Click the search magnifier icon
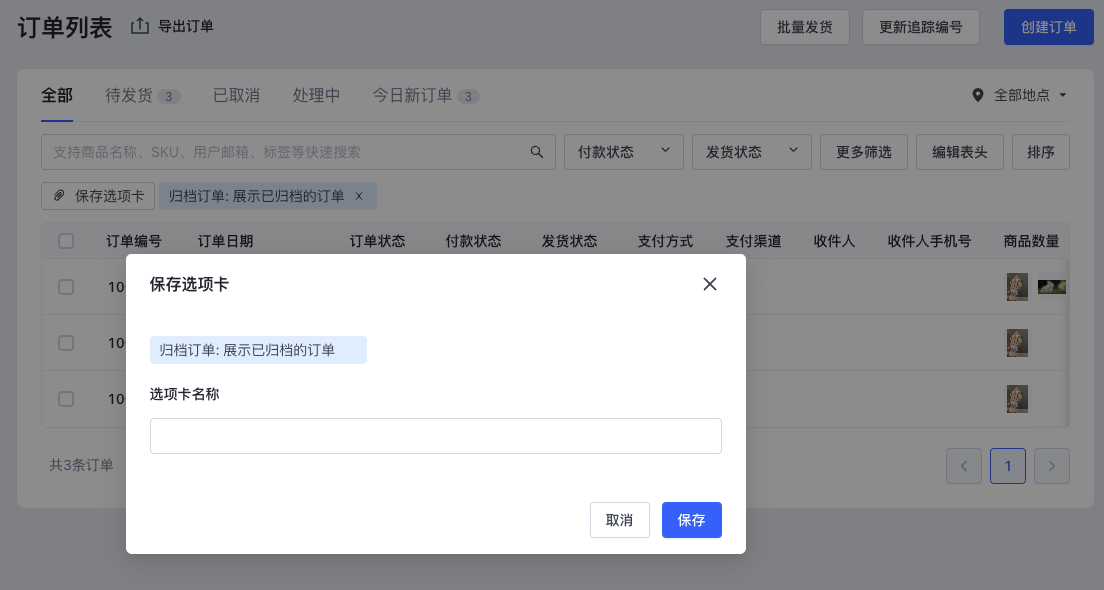This screenshot has height=590, width=1104. pyautogui.click(x=537, y=151)
